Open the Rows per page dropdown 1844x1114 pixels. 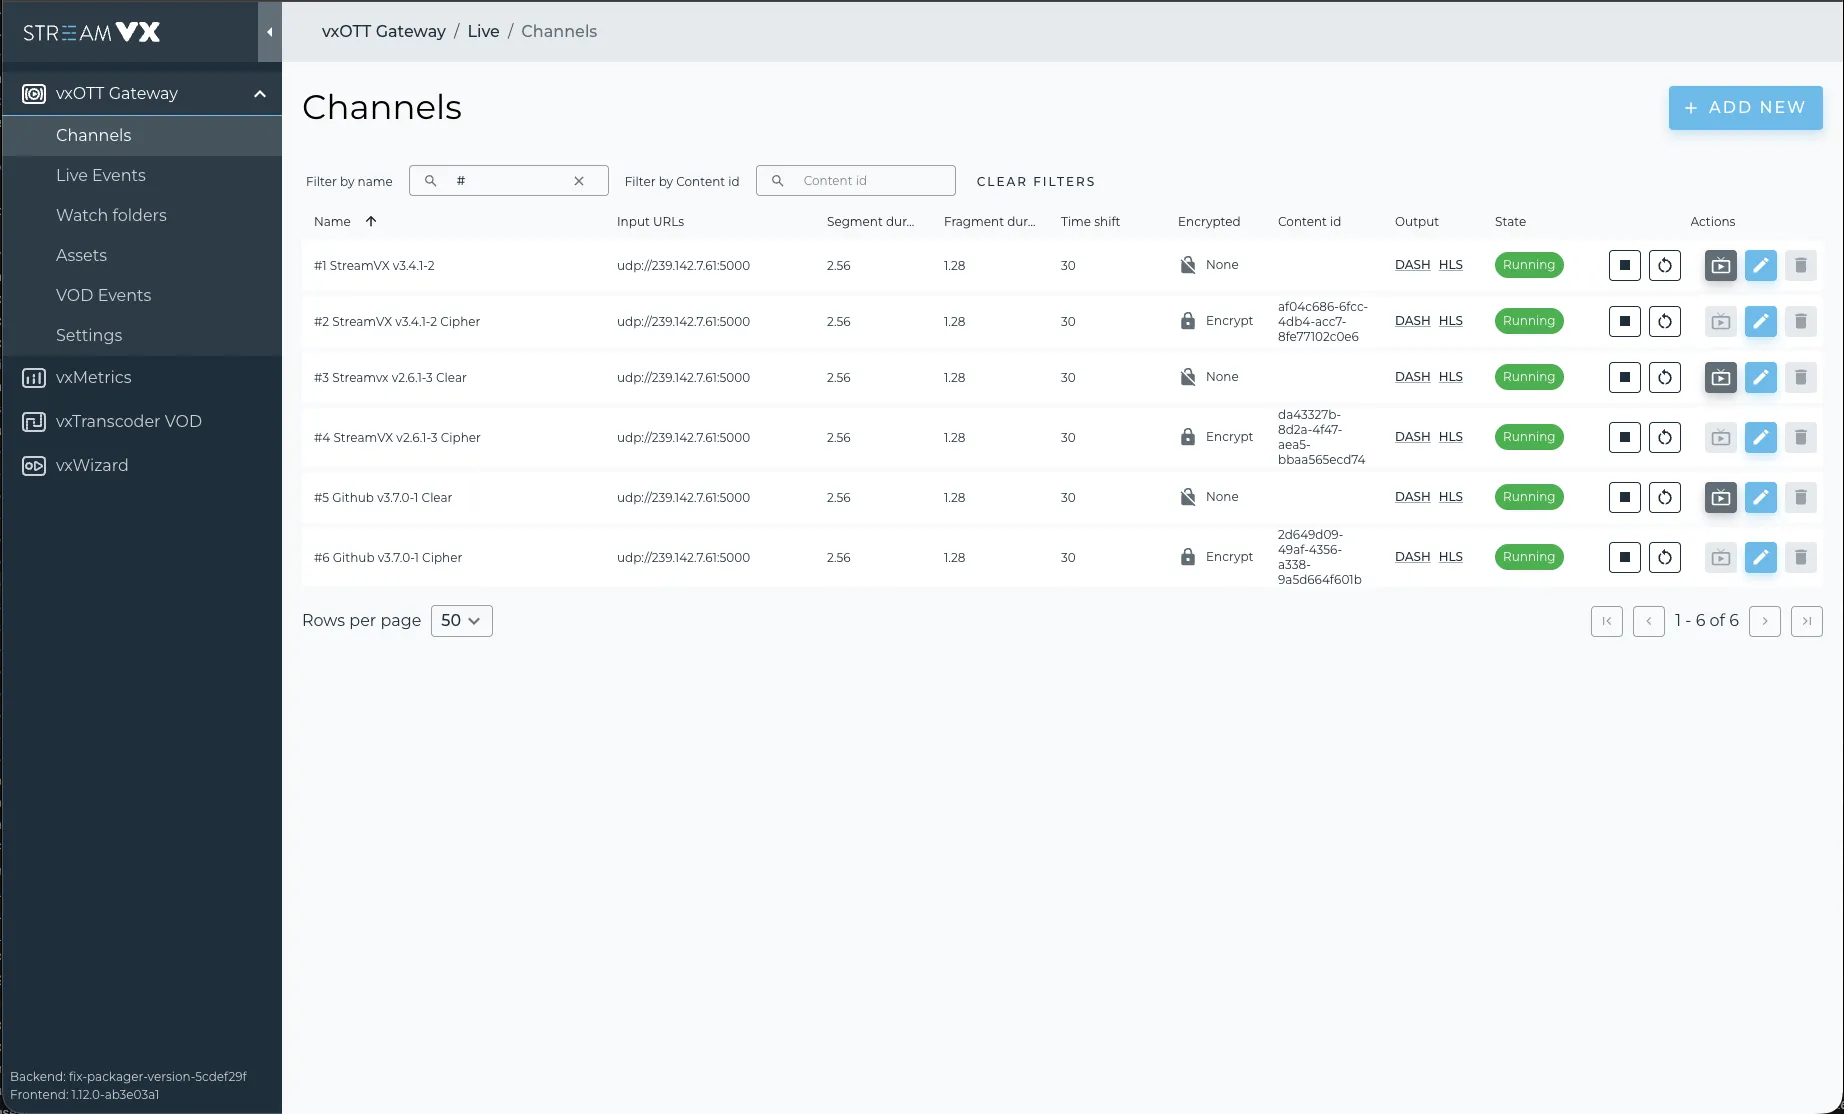tap(461, 620)
